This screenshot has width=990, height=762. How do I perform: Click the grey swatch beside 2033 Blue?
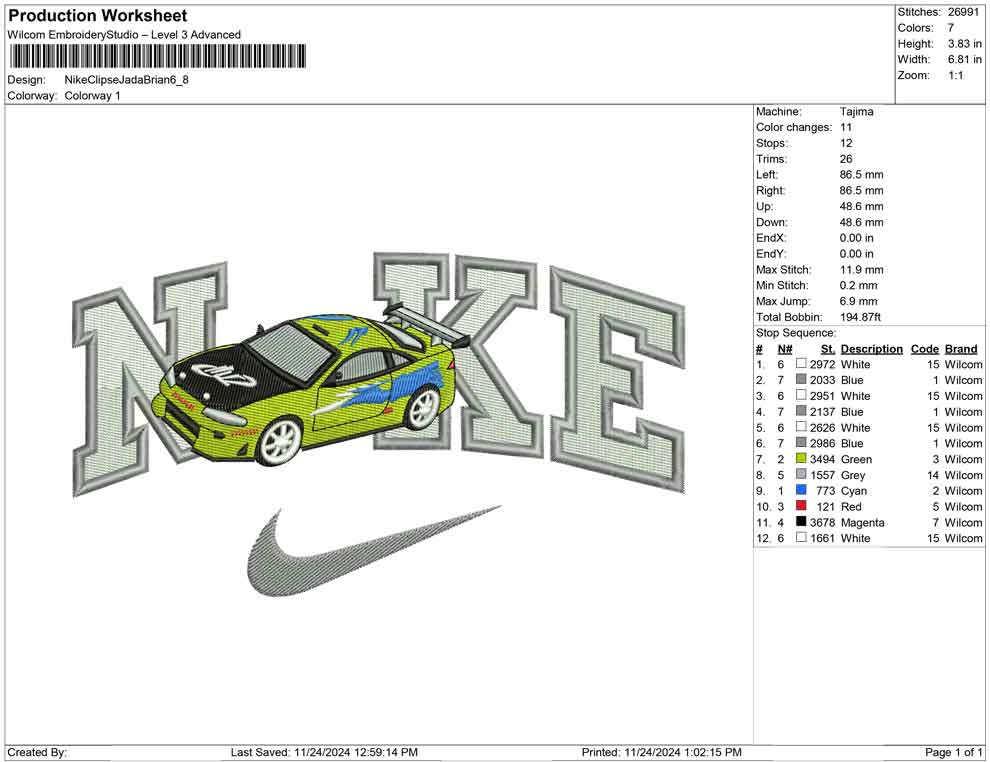[801, 379]
